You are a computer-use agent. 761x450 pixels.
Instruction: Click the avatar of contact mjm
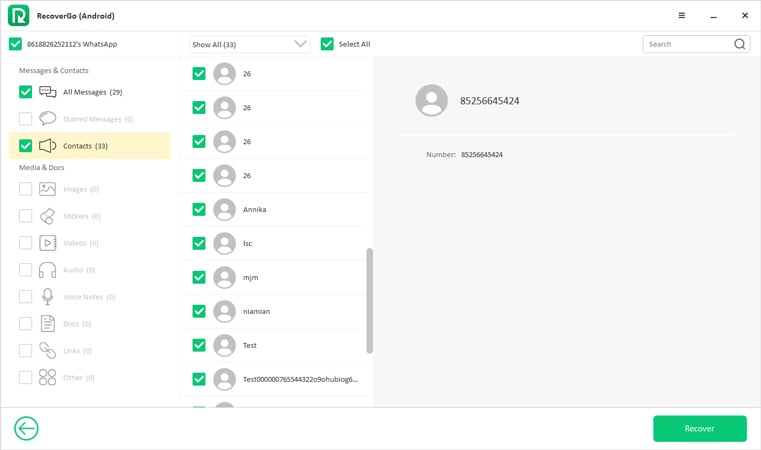click(224, 277)
